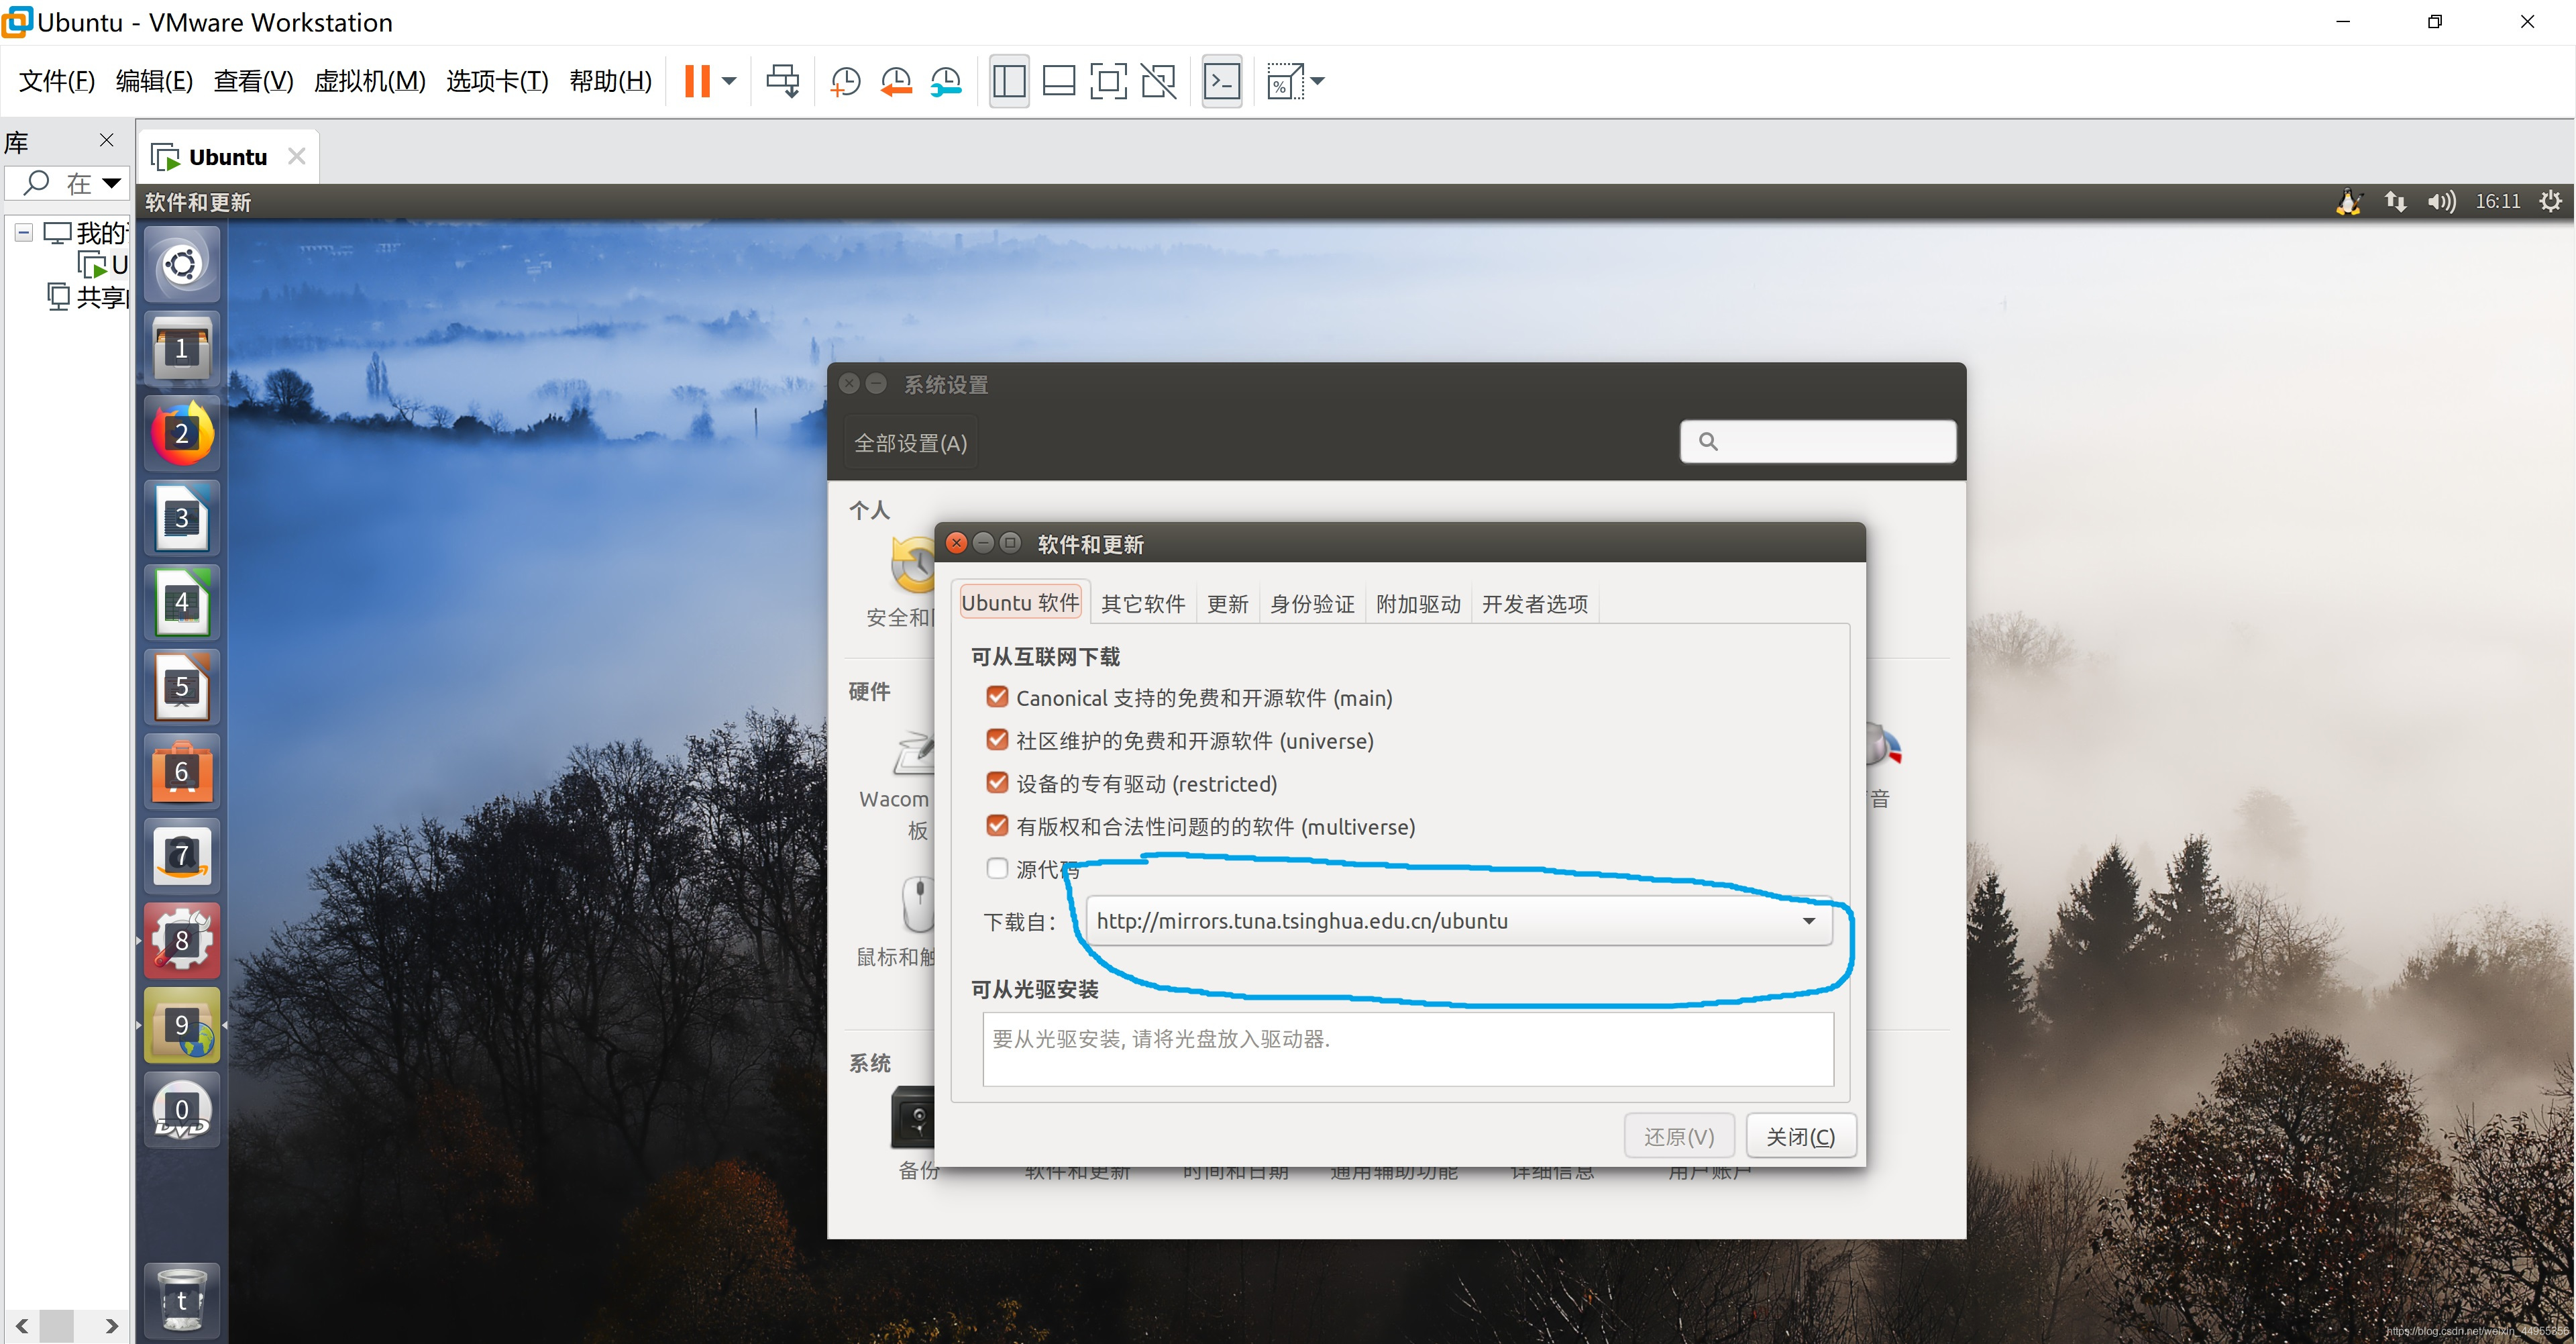Switch to the 开发者选项 tab
Viewport: 2576px width, 1344px height.
point(1535,604)
